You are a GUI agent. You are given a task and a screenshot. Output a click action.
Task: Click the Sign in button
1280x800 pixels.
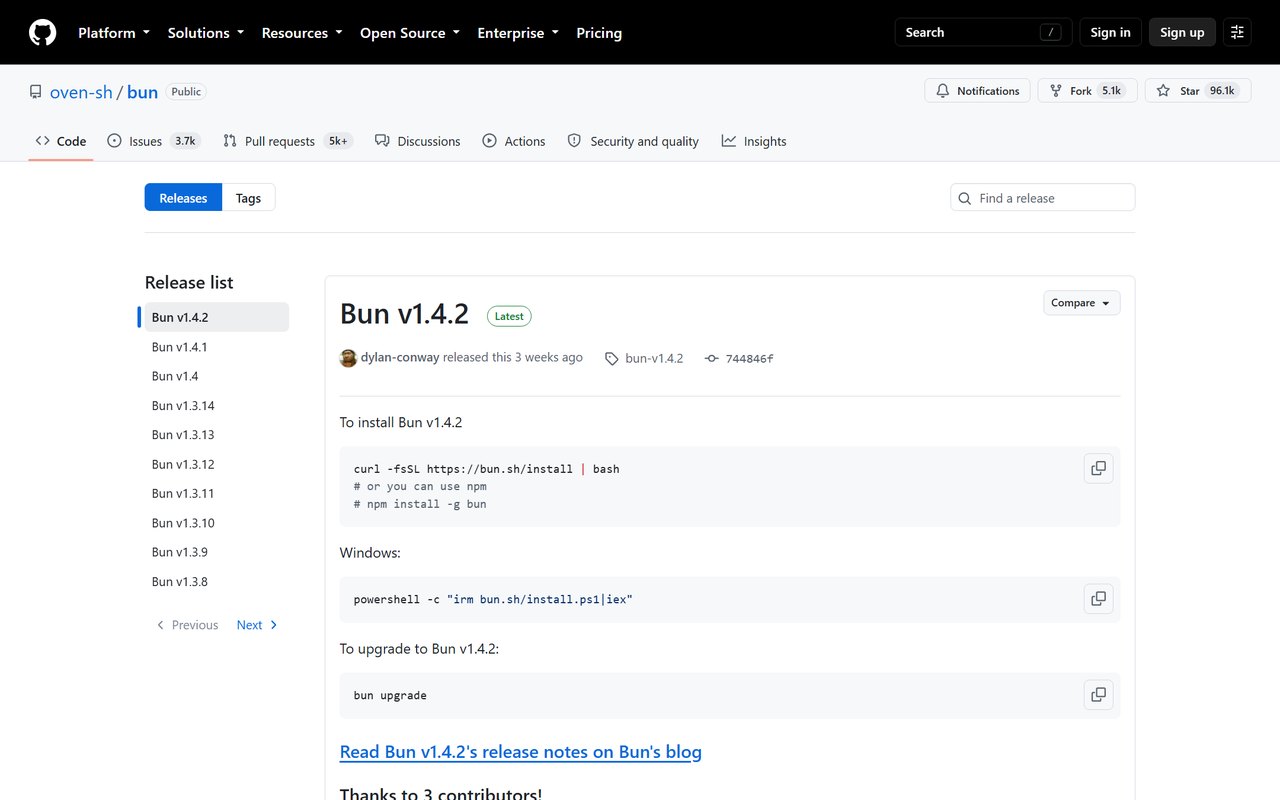1110,33
